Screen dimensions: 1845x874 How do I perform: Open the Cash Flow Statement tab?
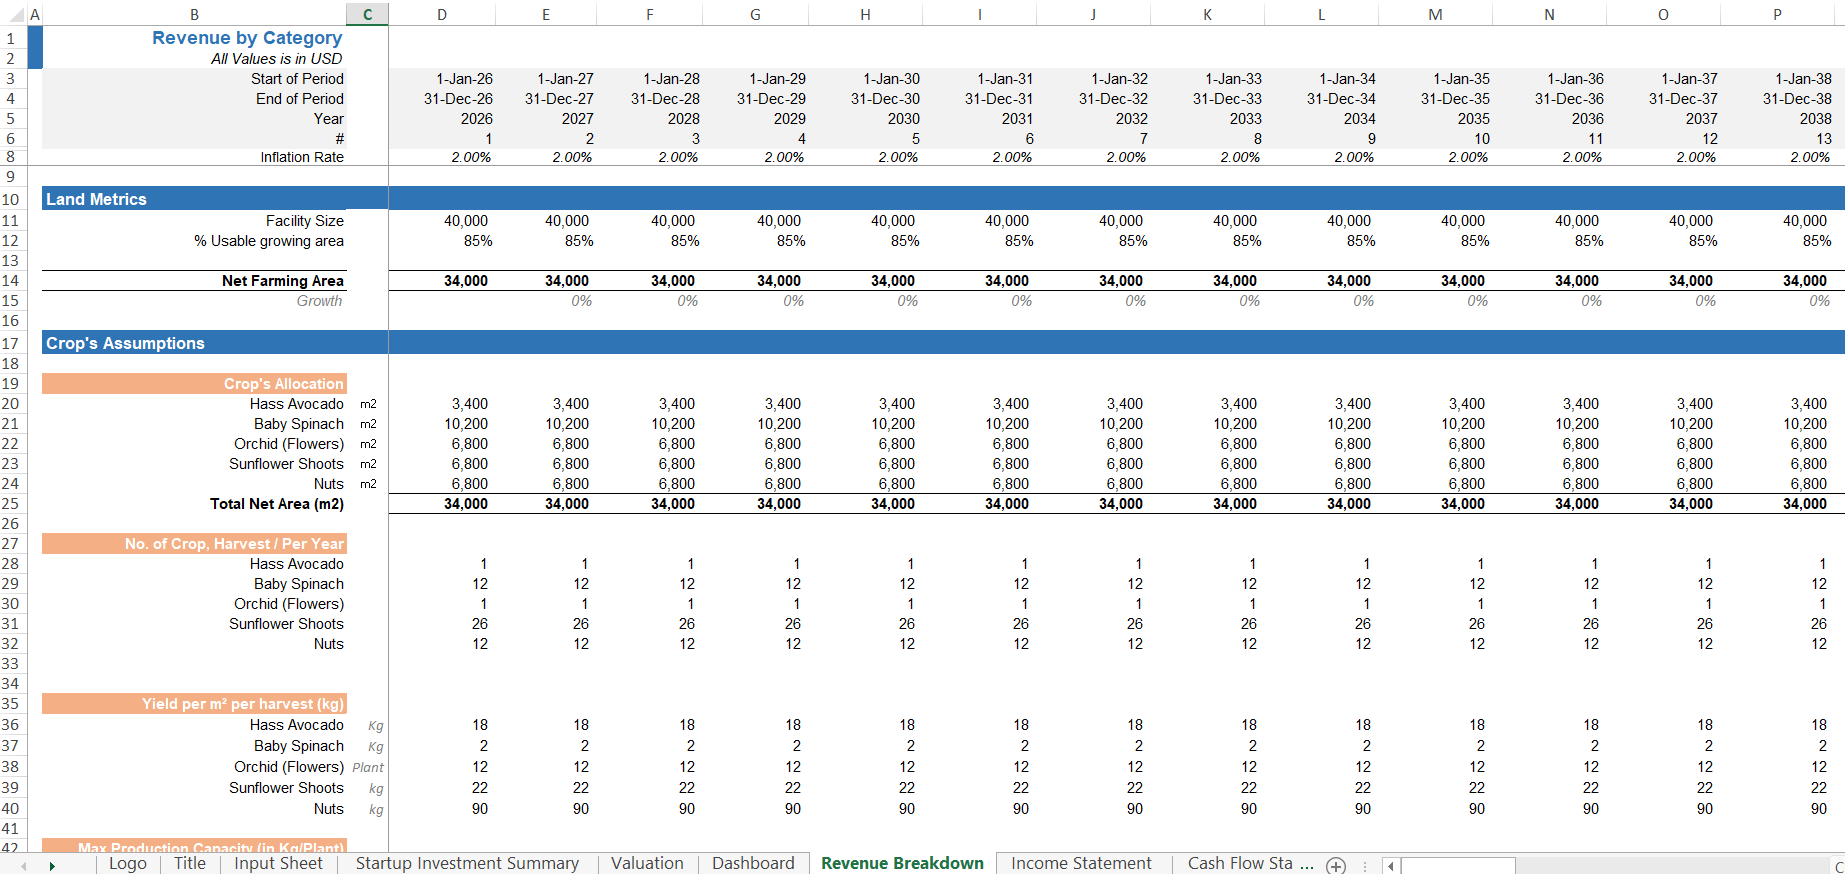tap(1240, 864)
